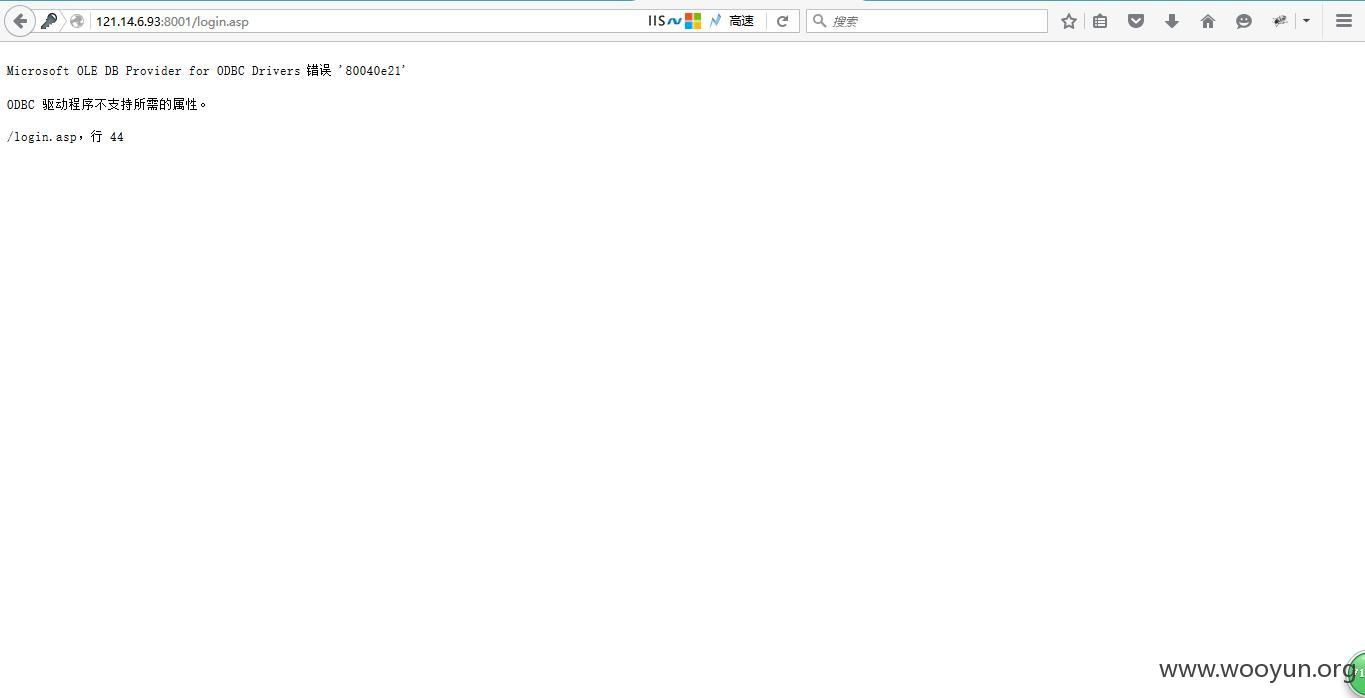
Task: Show bookmarks list icon
Action: coord(1100,21)
